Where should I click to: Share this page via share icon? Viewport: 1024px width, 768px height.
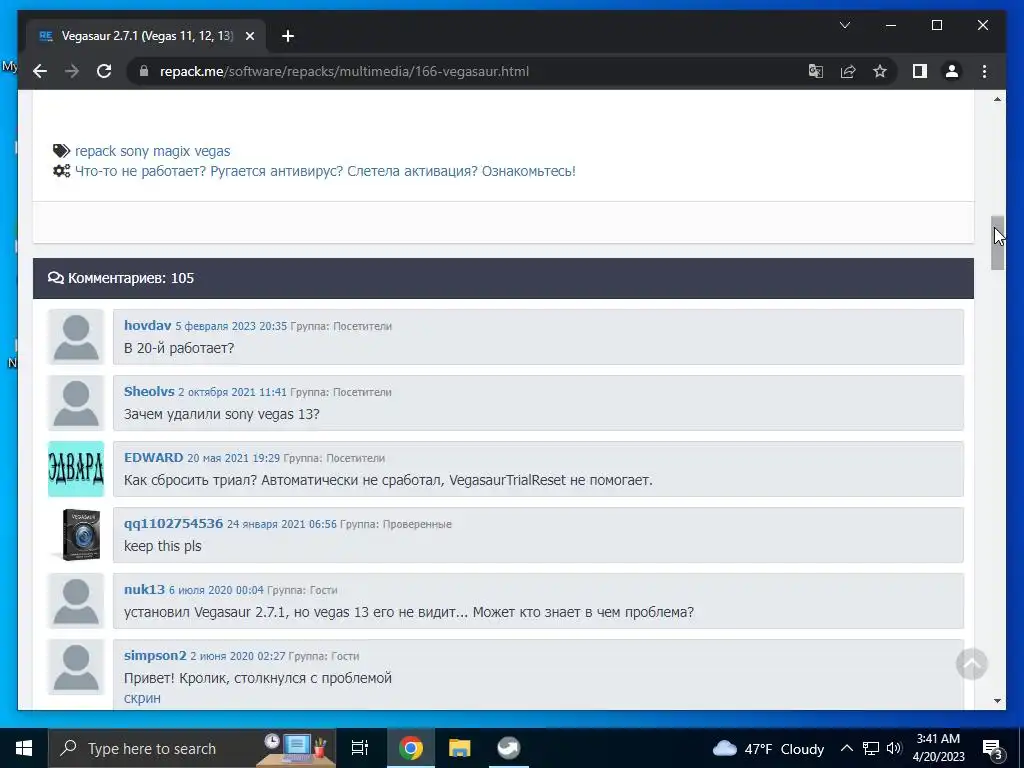click(x=848, y=71)
